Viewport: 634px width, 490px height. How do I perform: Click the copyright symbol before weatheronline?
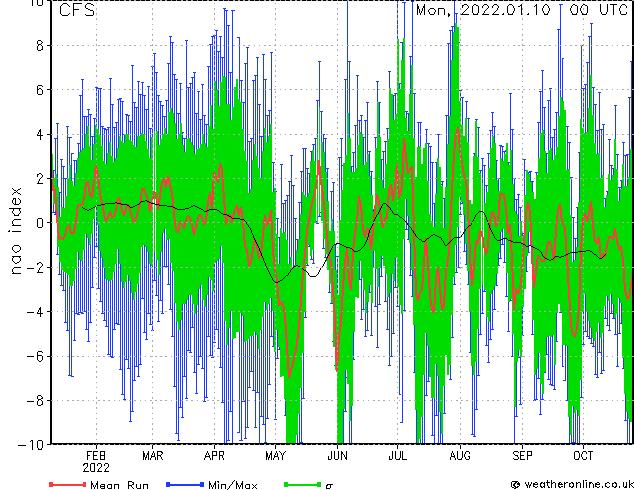pos(515,484)
